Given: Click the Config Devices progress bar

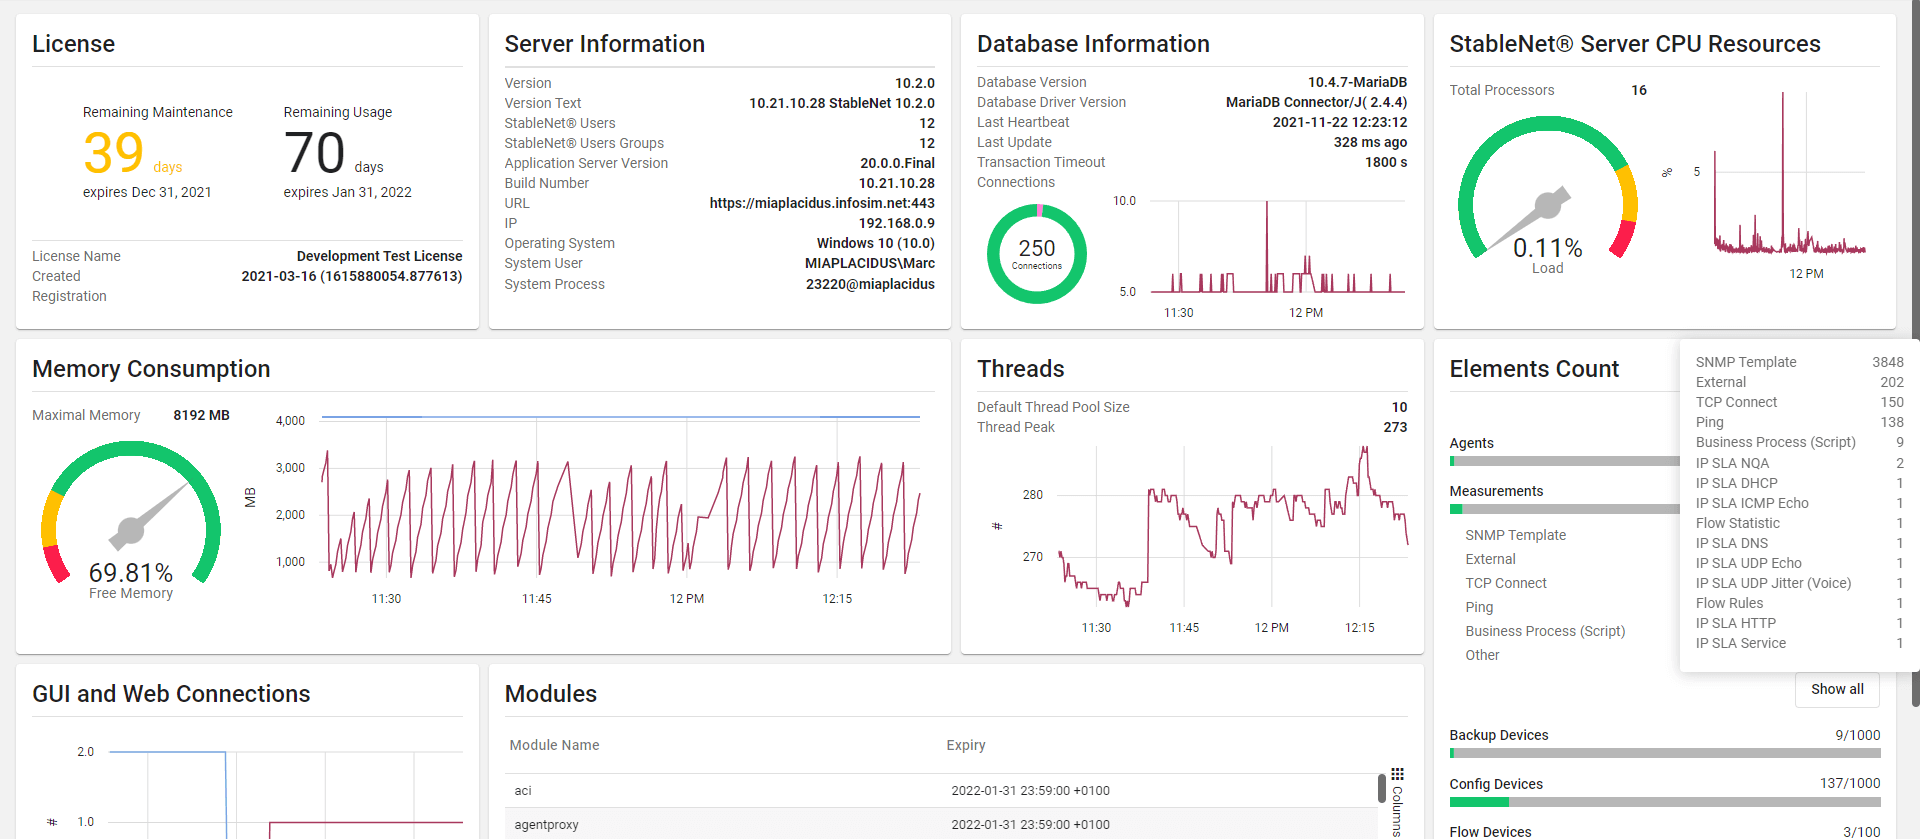Looking at the screenshot, I should 1665,802.
